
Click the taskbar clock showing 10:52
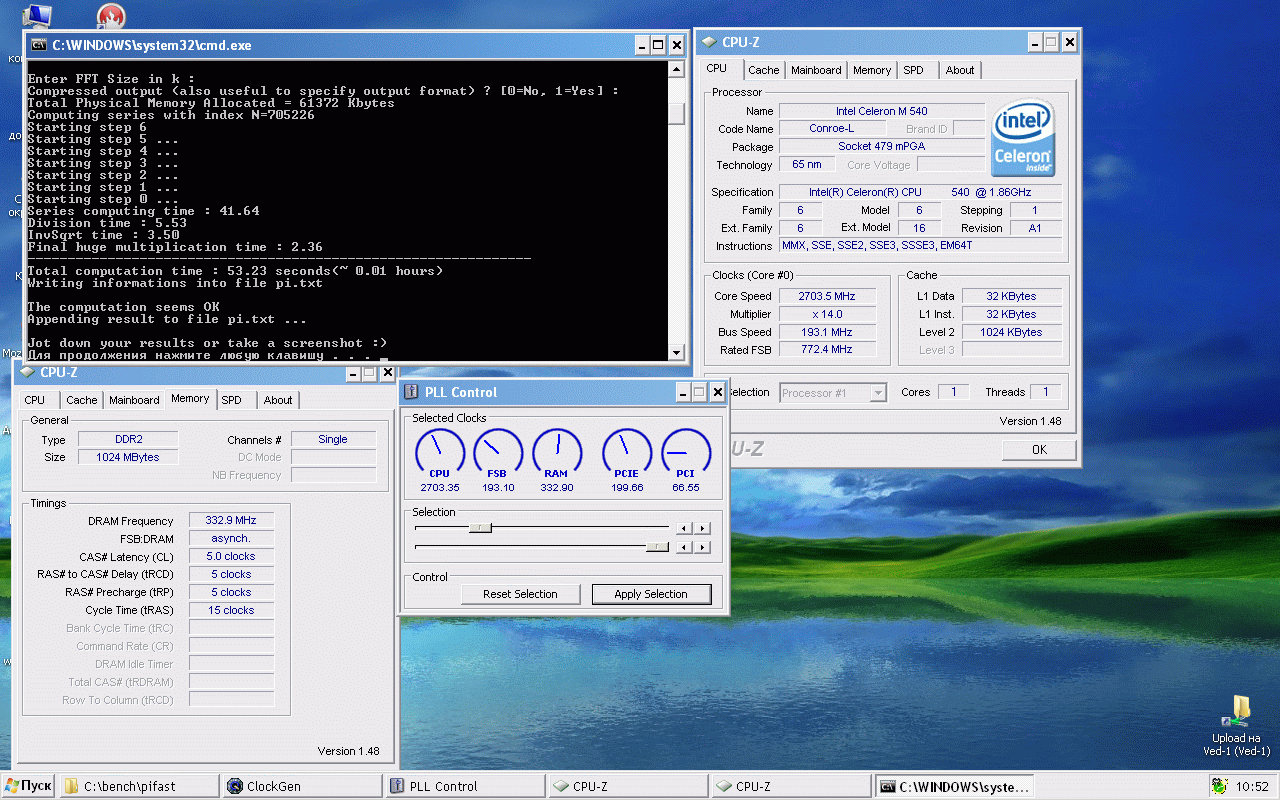(x=1252, y=787)
